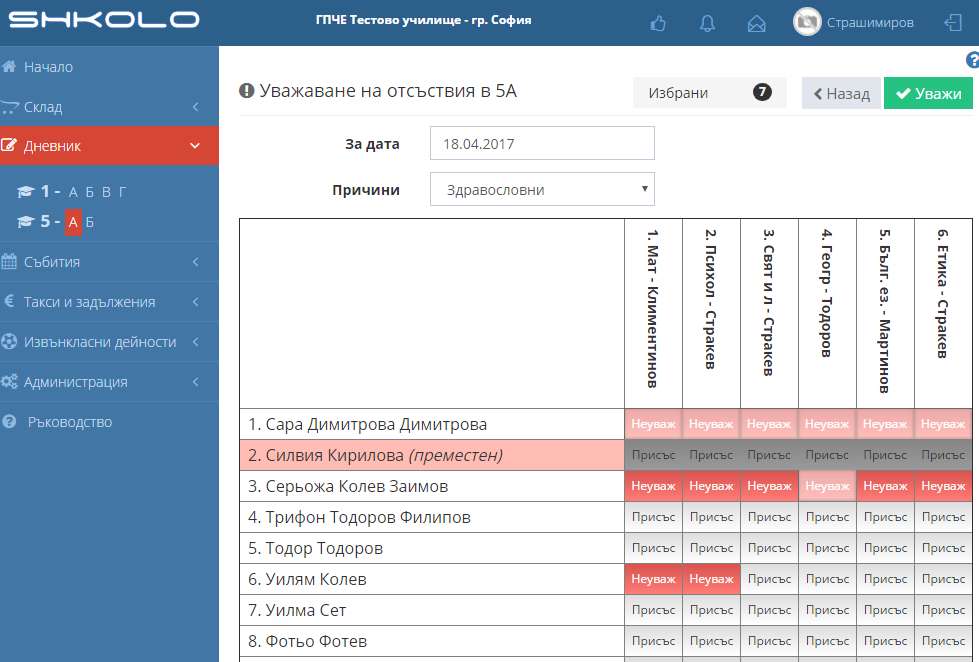The image size is (979, 662).
Task: Click the SHKOLO logo
Action: (x=103, y=20)
